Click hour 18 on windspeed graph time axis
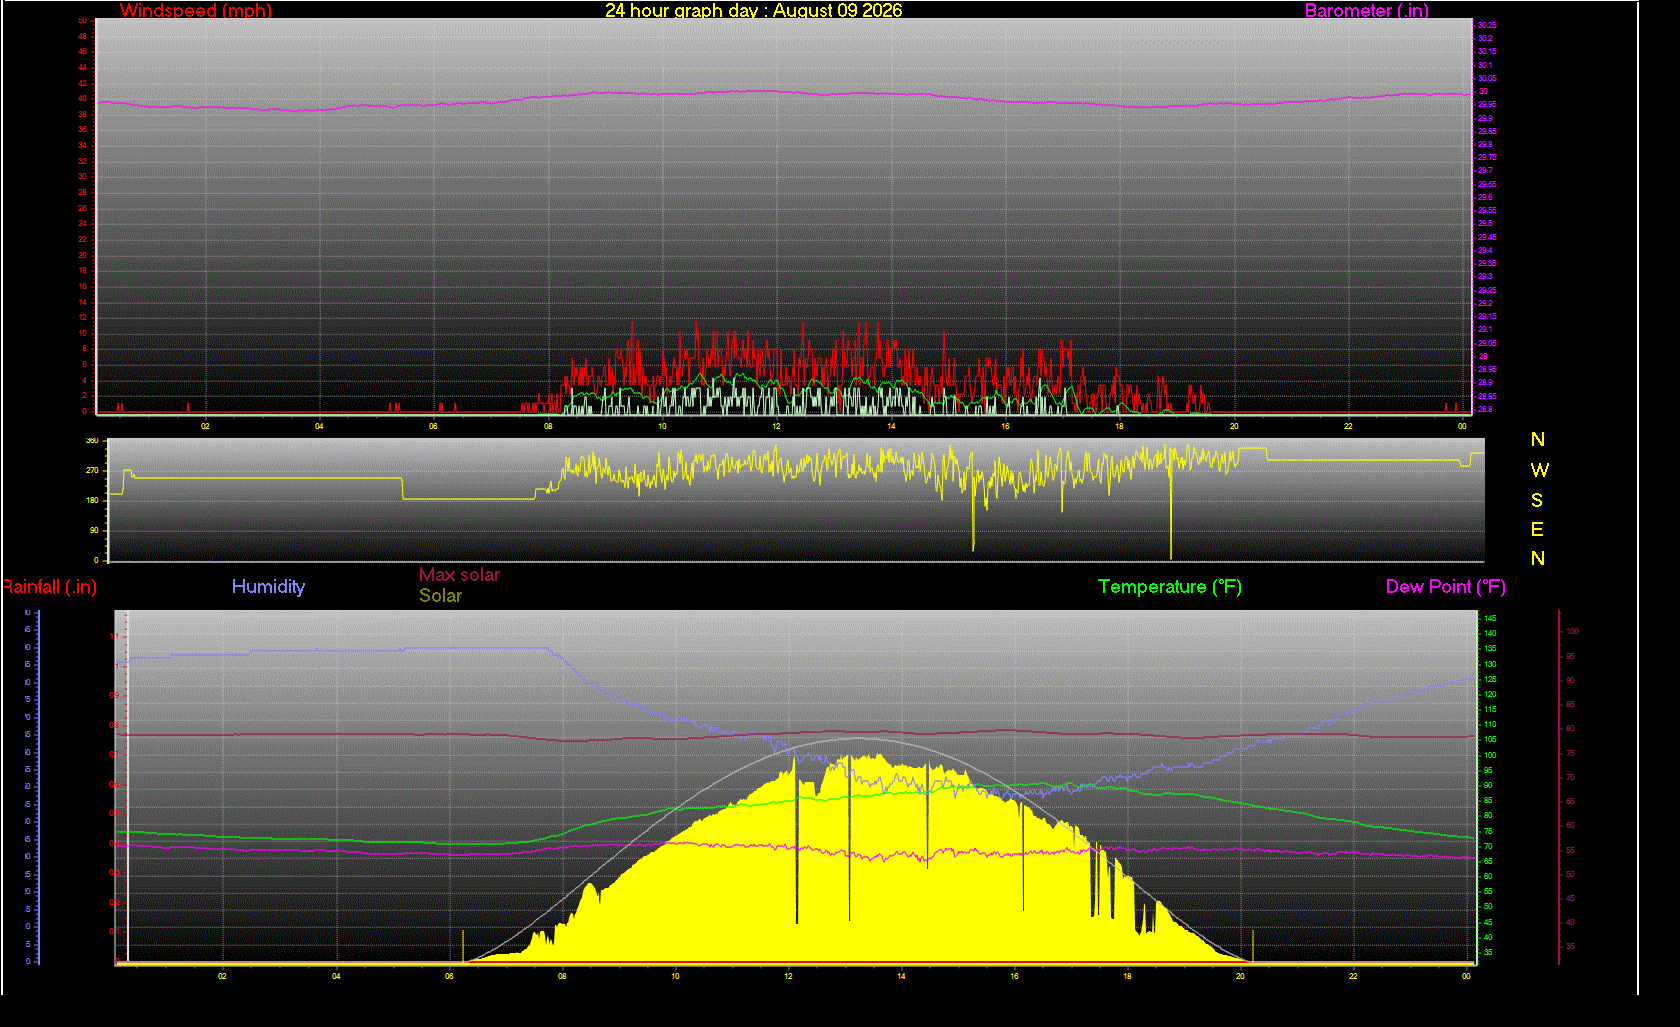 pos(1119,426)
